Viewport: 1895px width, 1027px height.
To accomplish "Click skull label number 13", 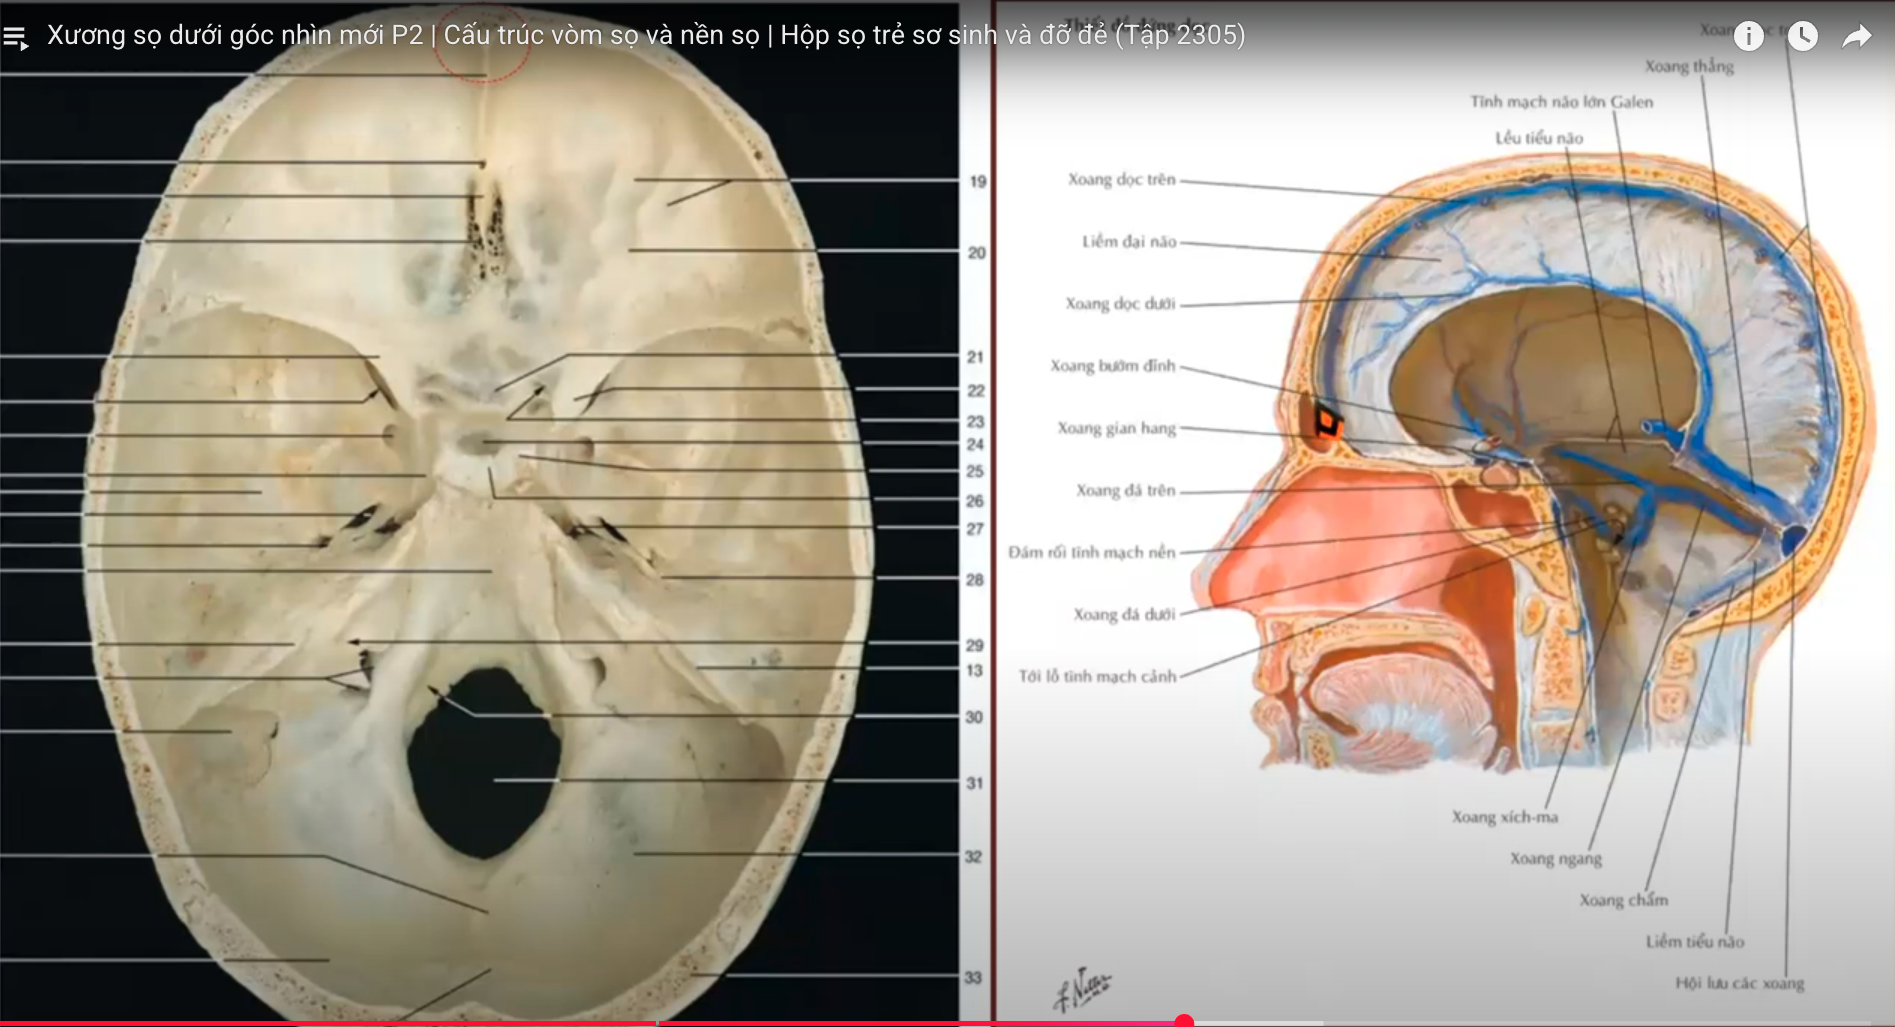I will tap(974, 671).
